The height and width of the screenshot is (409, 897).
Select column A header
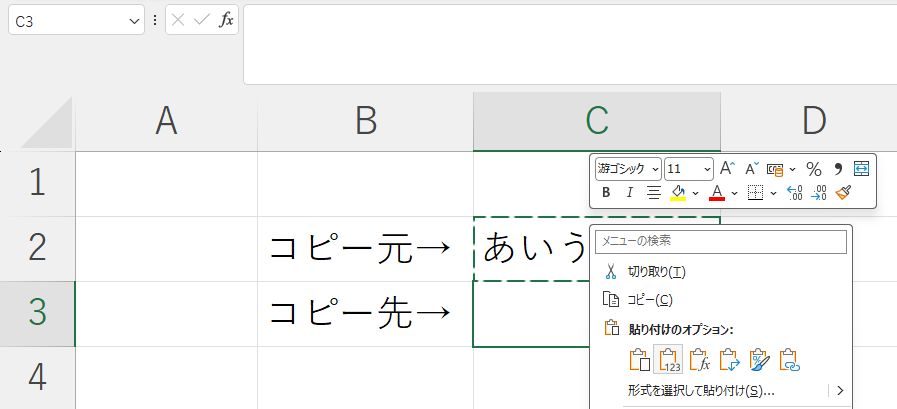[x=166, y=121]
